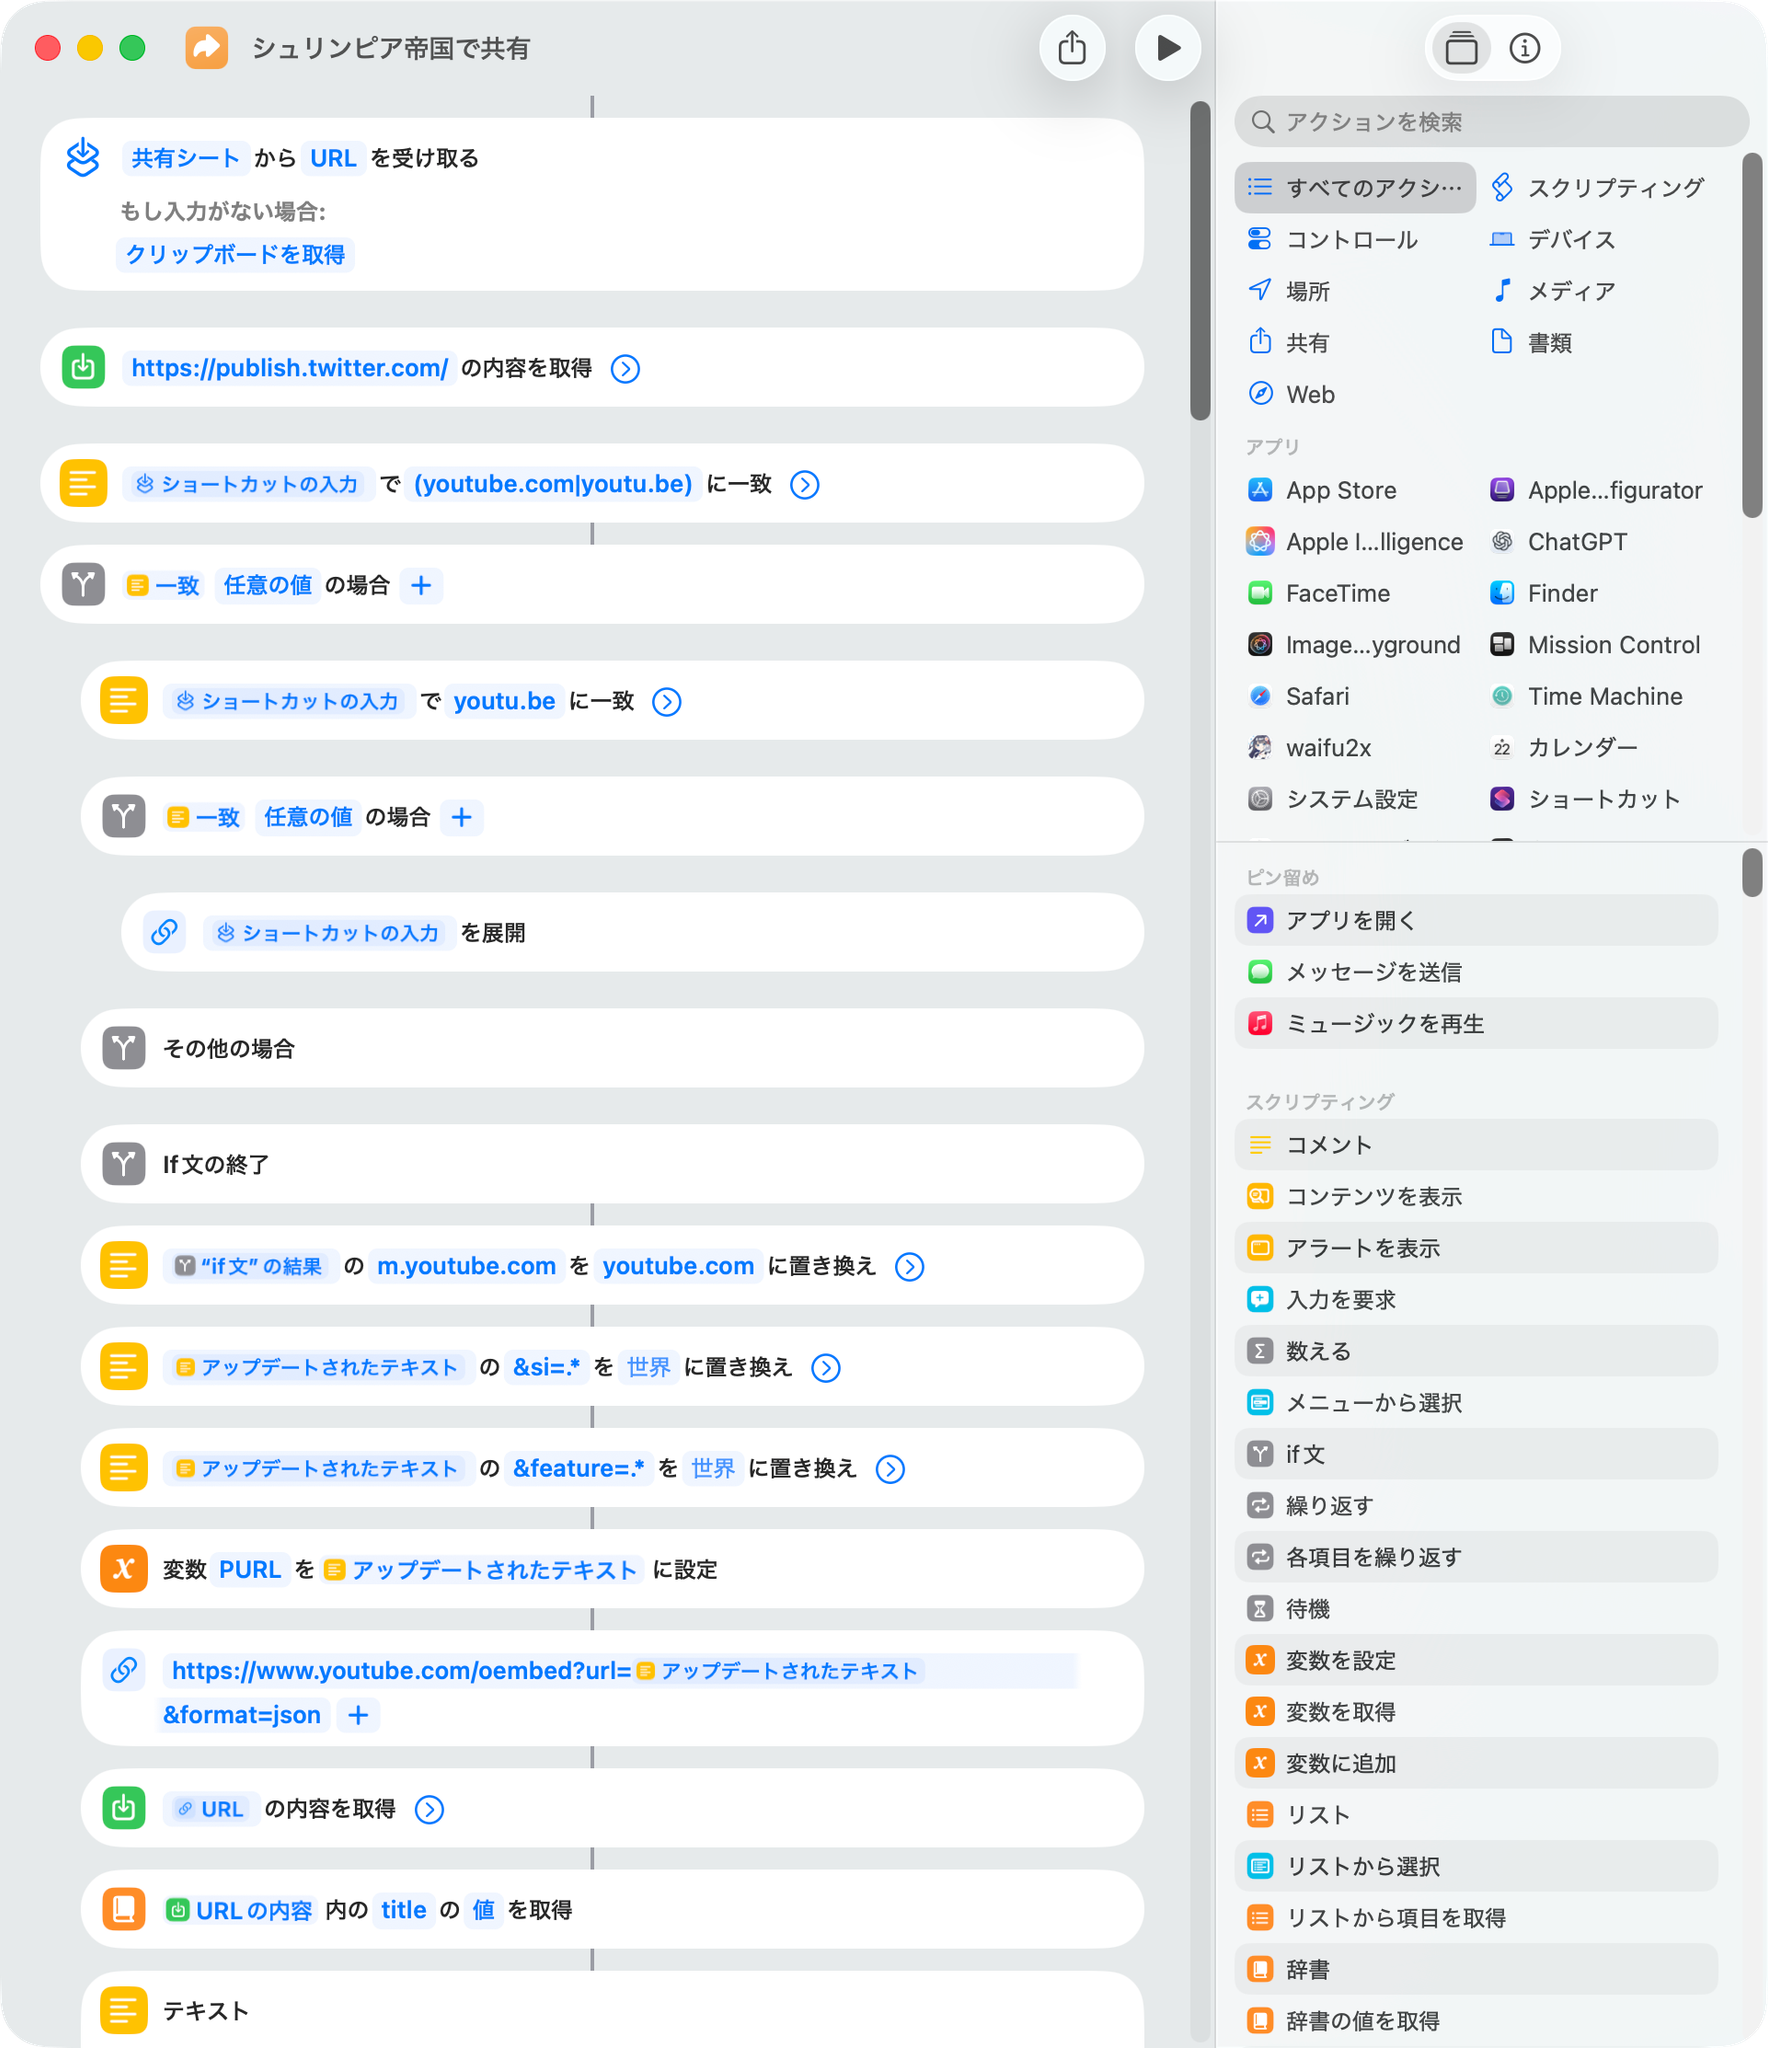Open App Store actions
The height and width of the screenshot is (2048, 1768).
pos(1322,490)
